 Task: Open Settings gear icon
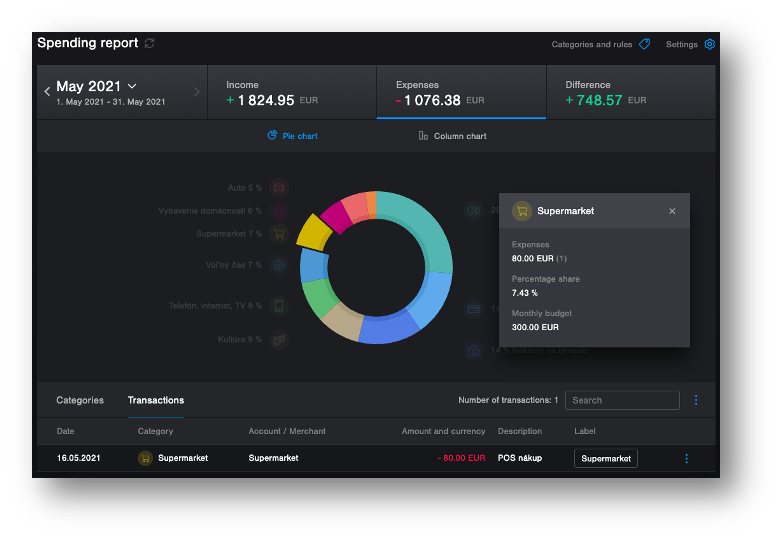point(710,44)
